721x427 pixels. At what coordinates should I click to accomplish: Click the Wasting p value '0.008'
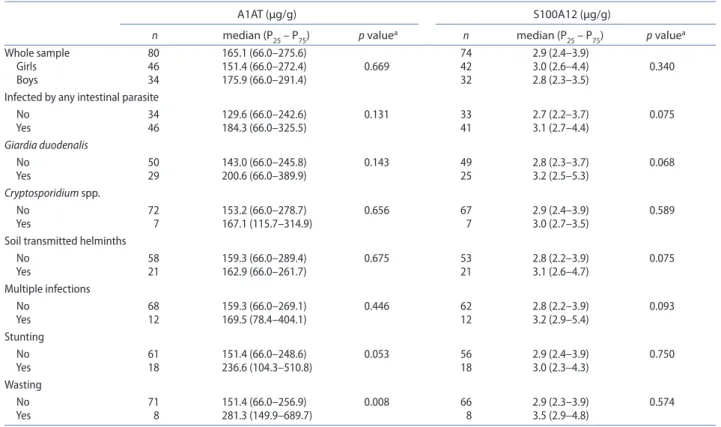point(377,402)
